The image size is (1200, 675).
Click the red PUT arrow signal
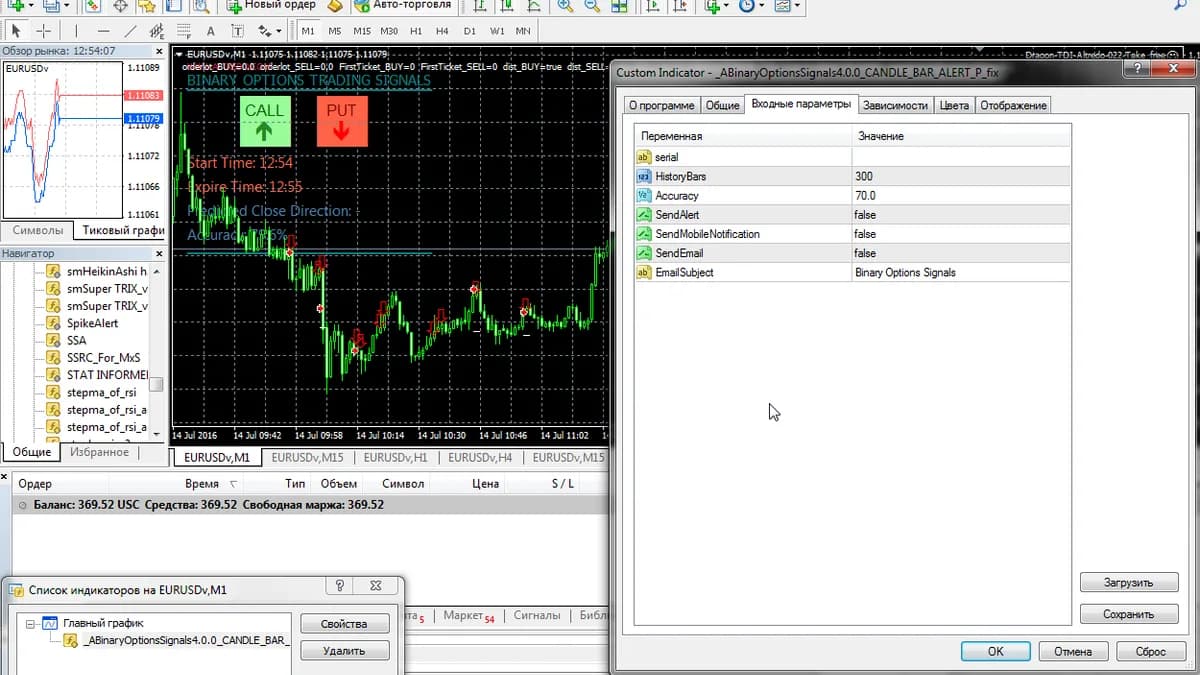point(342,121)
